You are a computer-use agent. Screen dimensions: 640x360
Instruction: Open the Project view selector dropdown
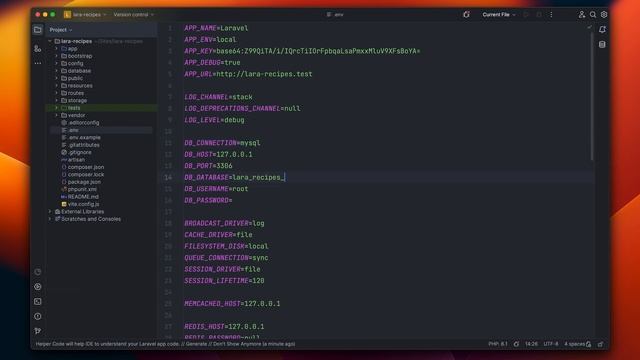click(61, 30)
